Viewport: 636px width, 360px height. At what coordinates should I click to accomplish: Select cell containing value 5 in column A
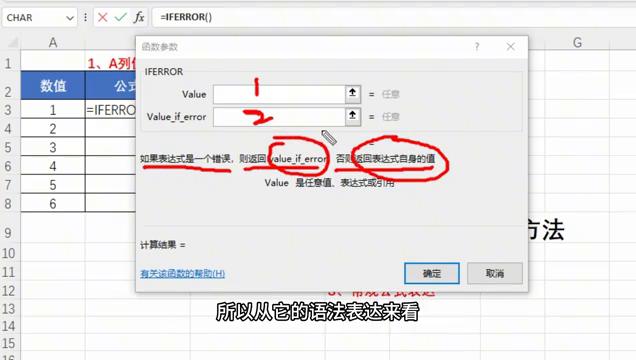[x=53, y=185]
